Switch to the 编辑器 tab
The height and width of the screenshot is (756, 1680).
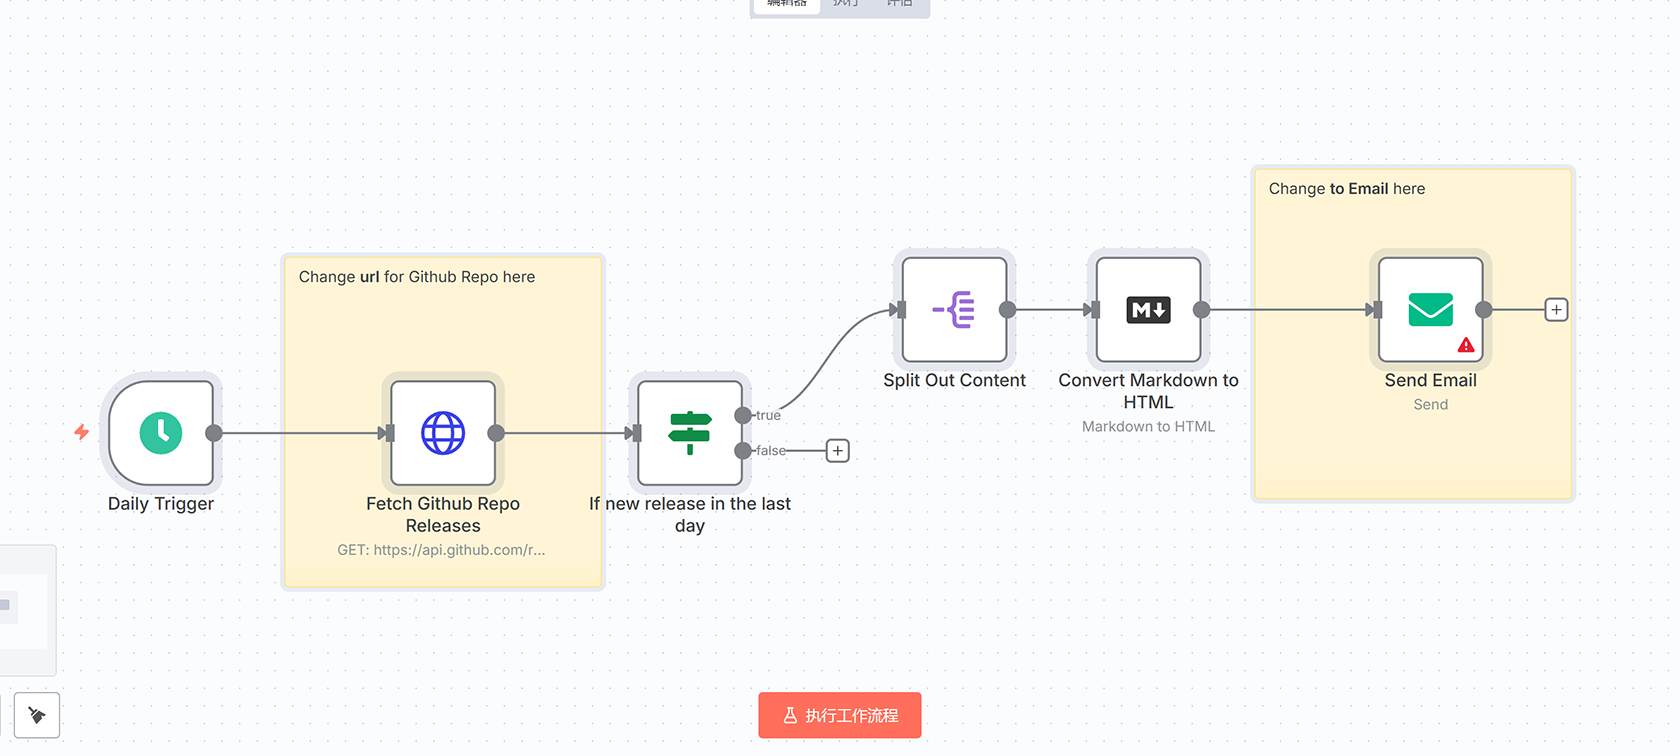click(787, 4)
